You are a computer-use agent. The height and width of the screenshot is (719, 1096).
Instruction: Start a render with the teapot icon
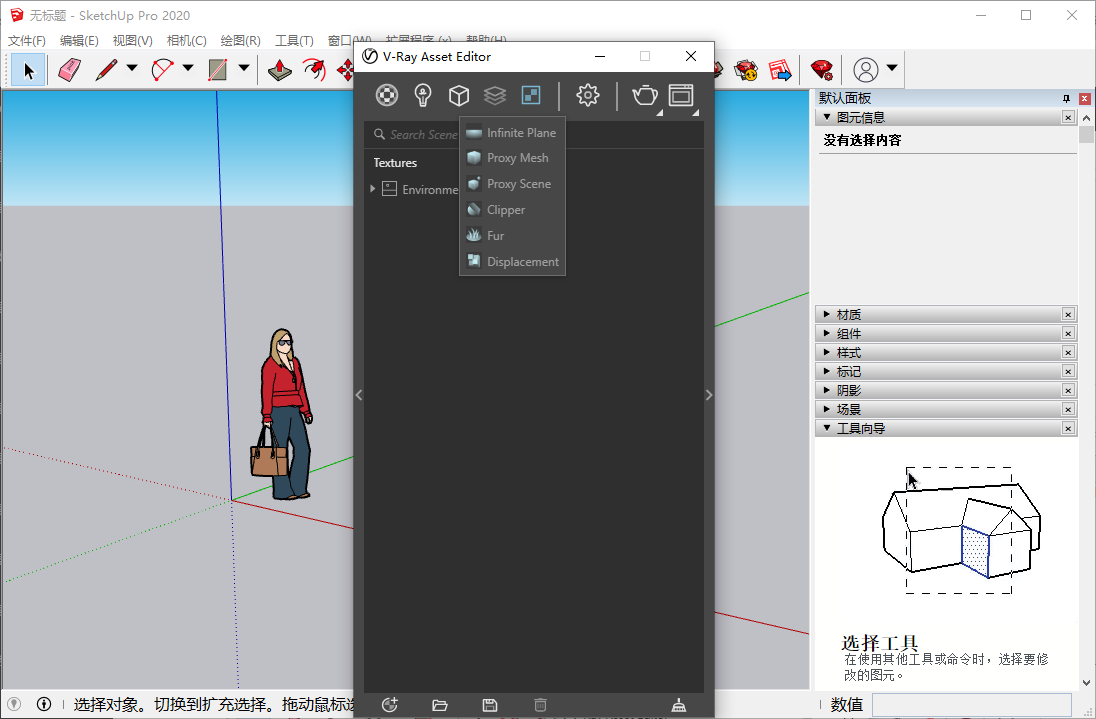pyautogui.click(x=645, y=95)
